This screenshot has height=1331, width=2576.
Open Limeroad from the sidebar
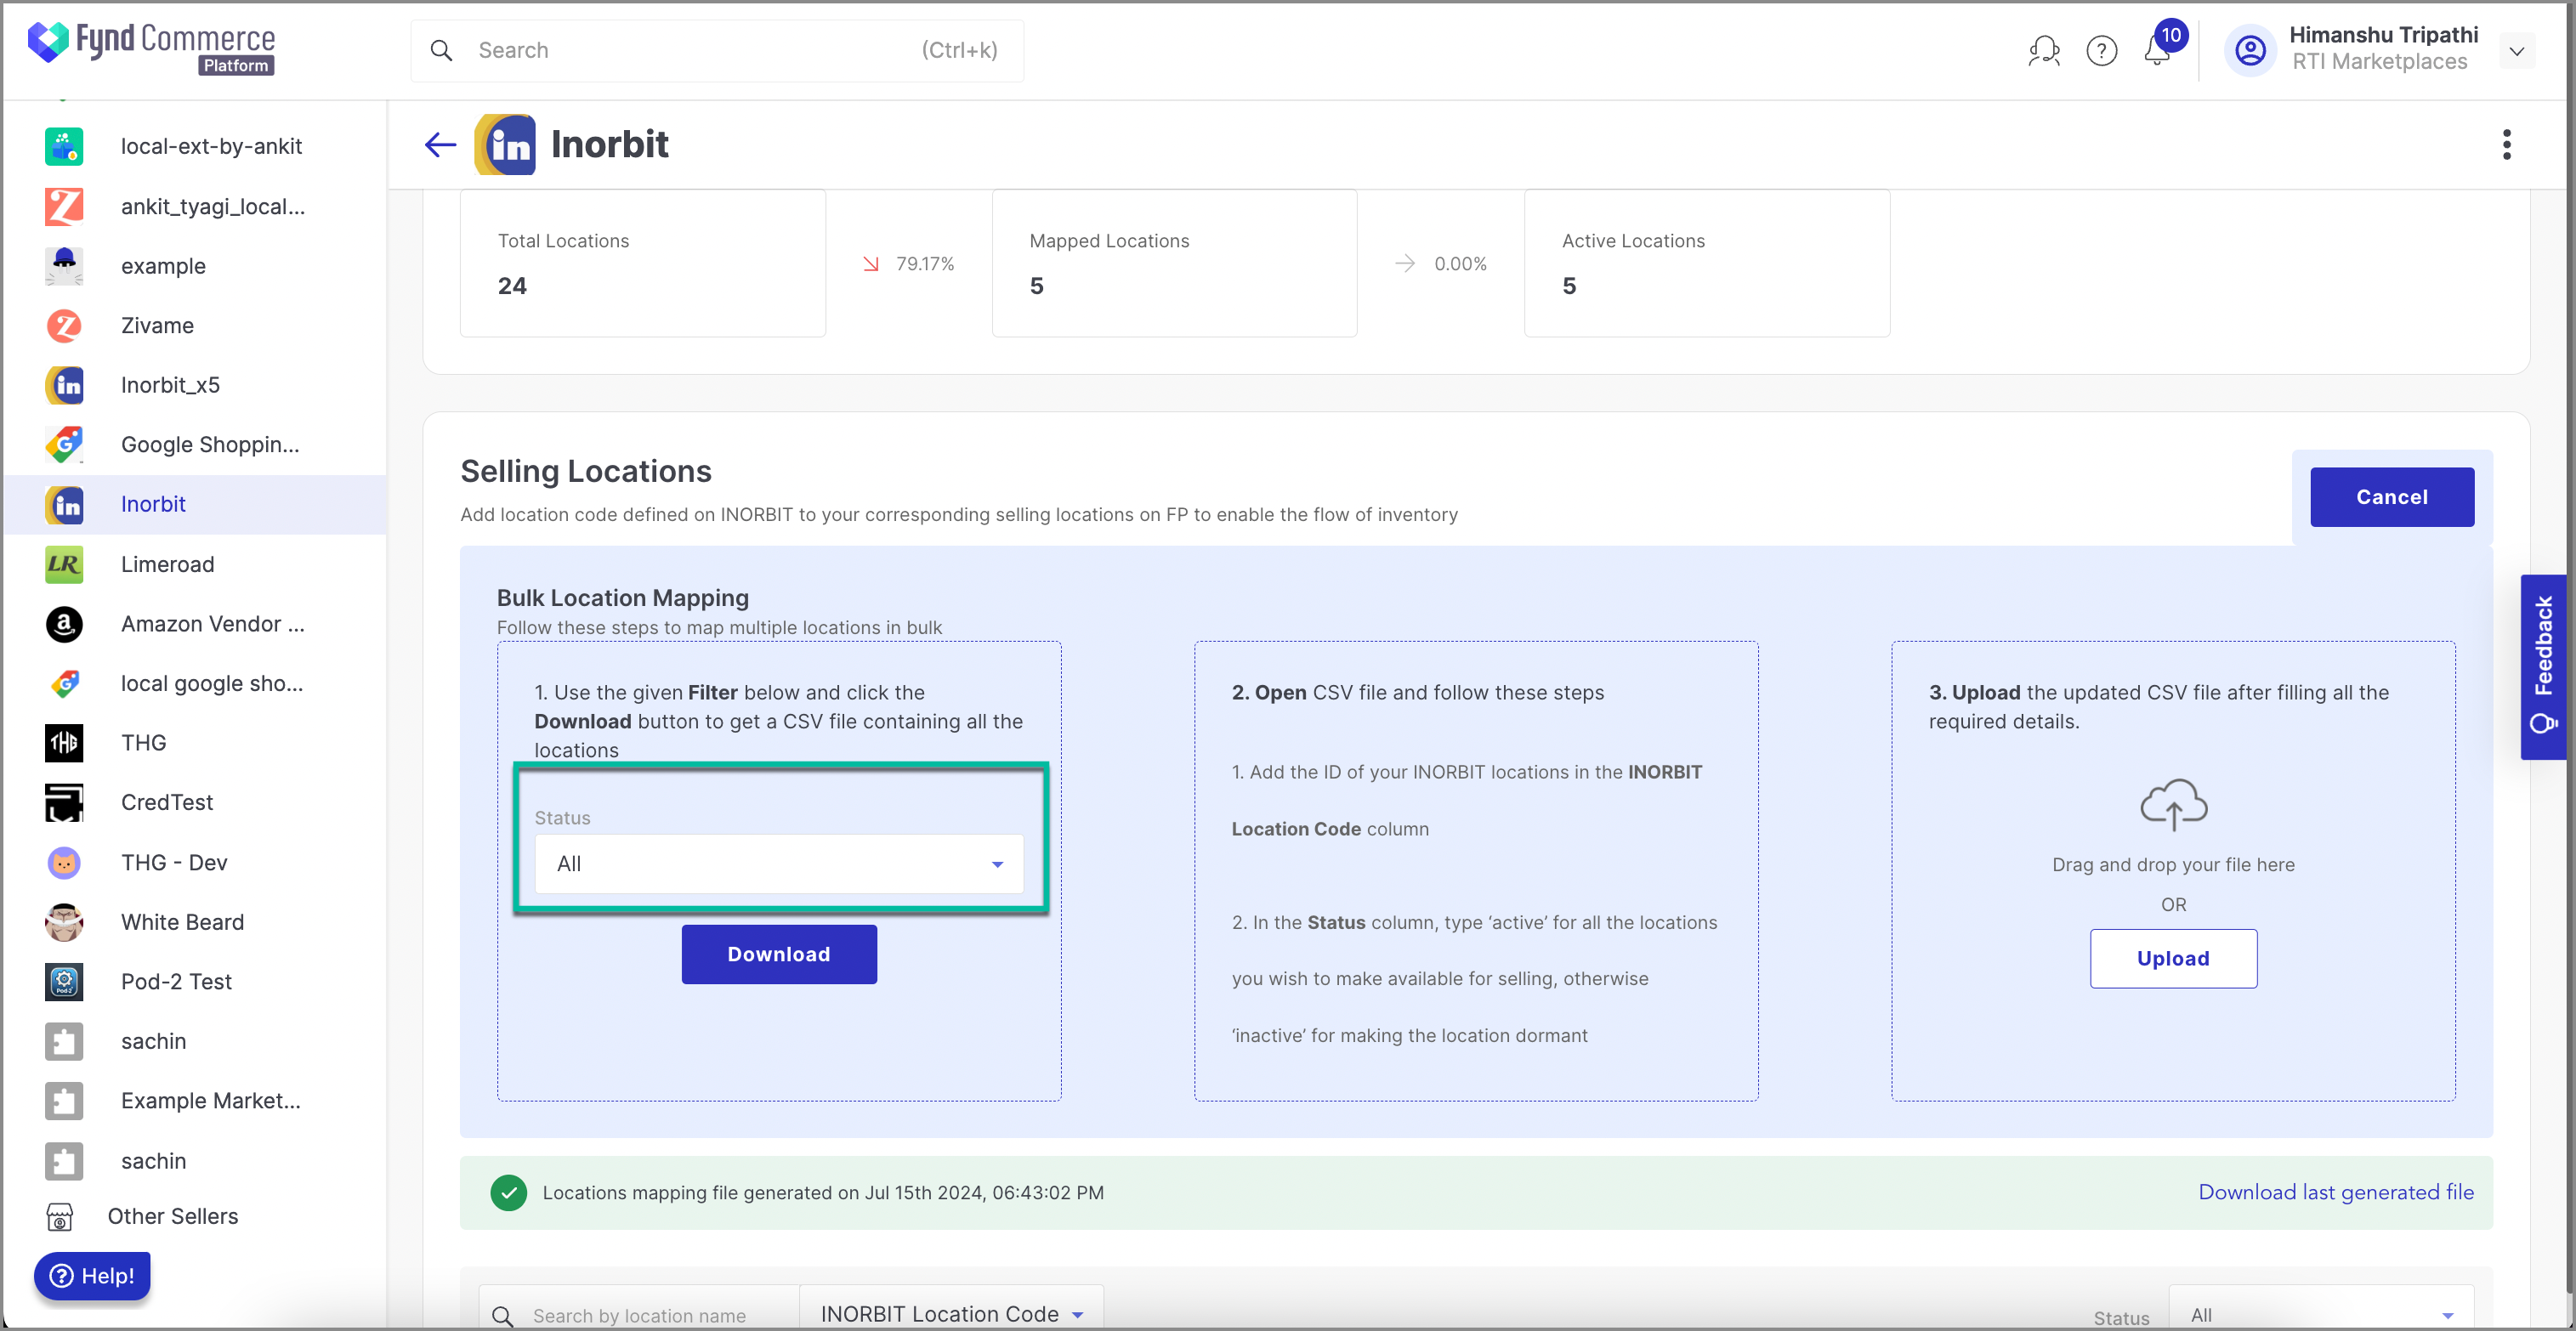pos(195,564)
